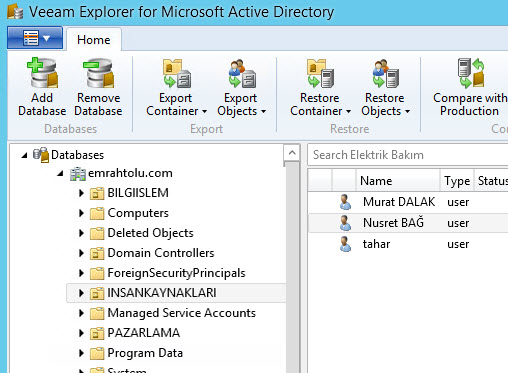Click the Remove Database icon
508x373 pixels.
click(98, 73)
